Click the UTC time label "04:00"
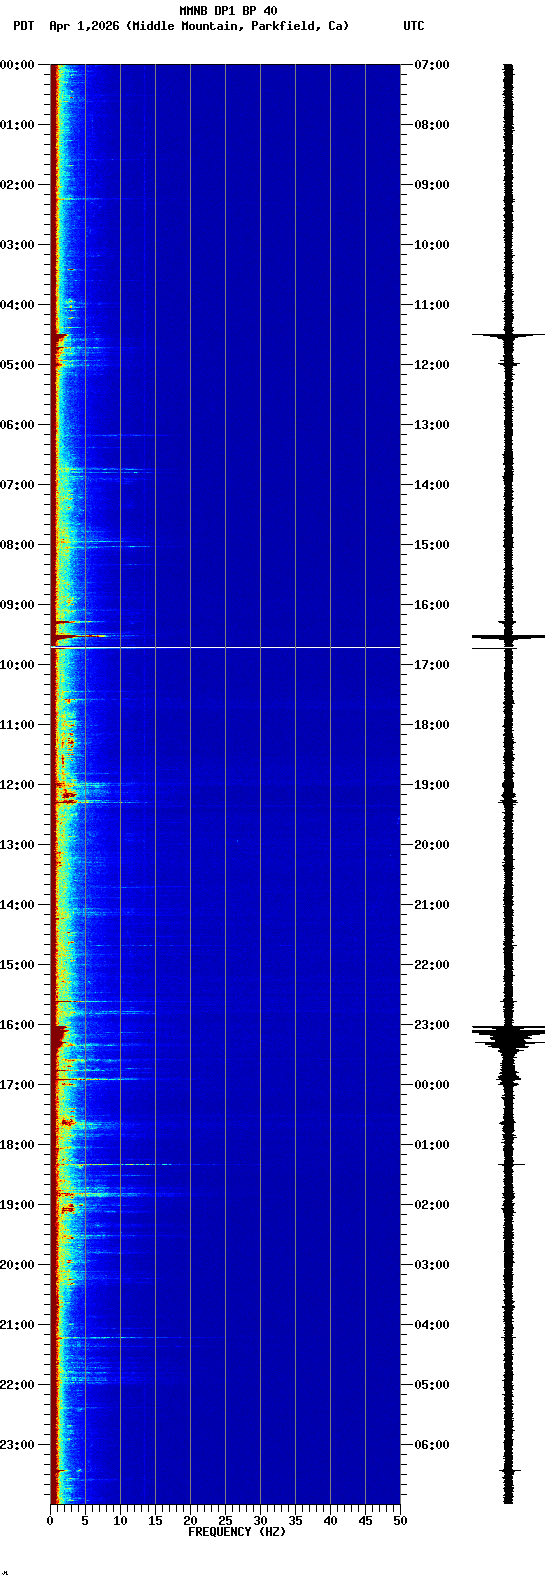 pyautogui.click(x=432, y=1325)
